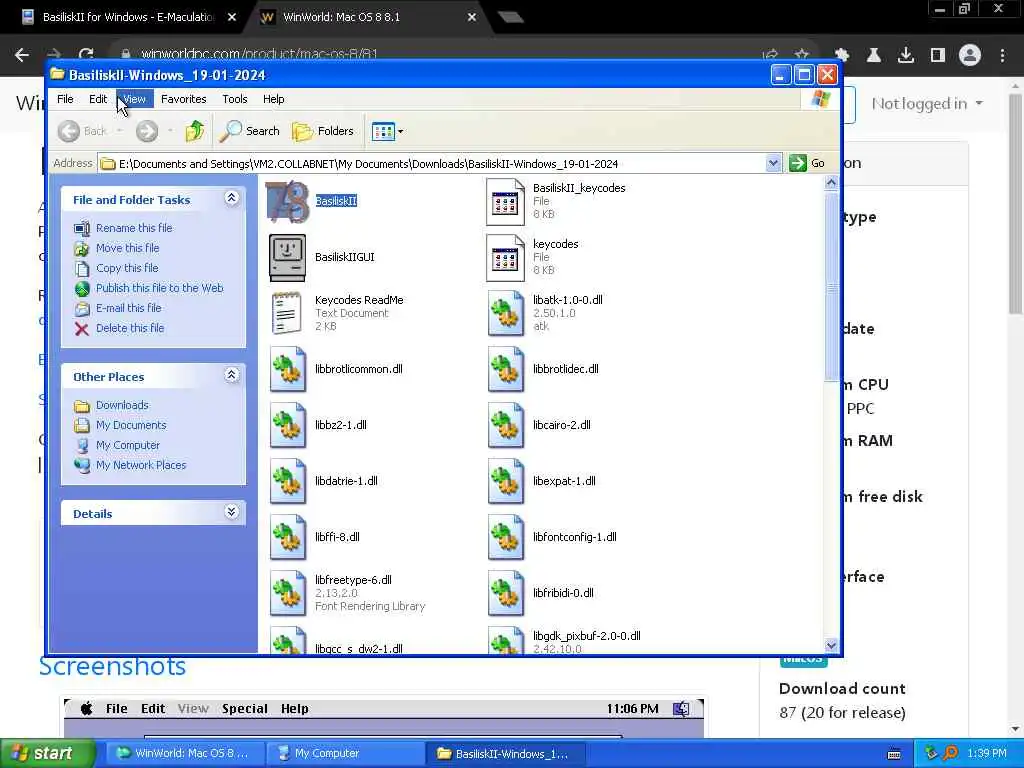Screen dimensions: 1024x768
Task: Select the Keycodes ReadMe text document icon
Action: pos(287,313)
